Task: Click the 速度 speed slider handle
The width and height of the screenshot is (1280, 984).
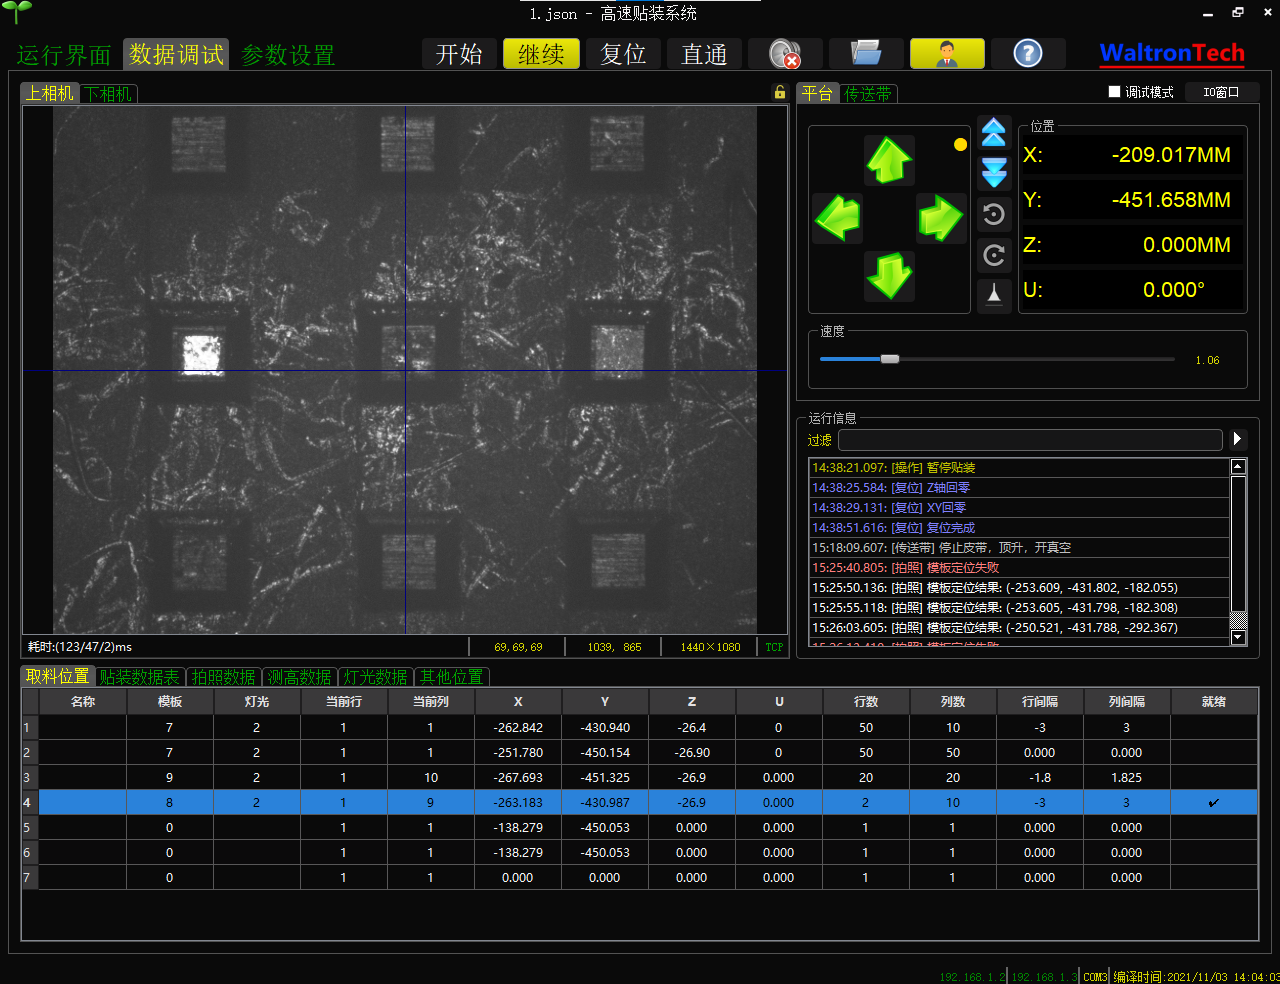Action: pos(889,359)
